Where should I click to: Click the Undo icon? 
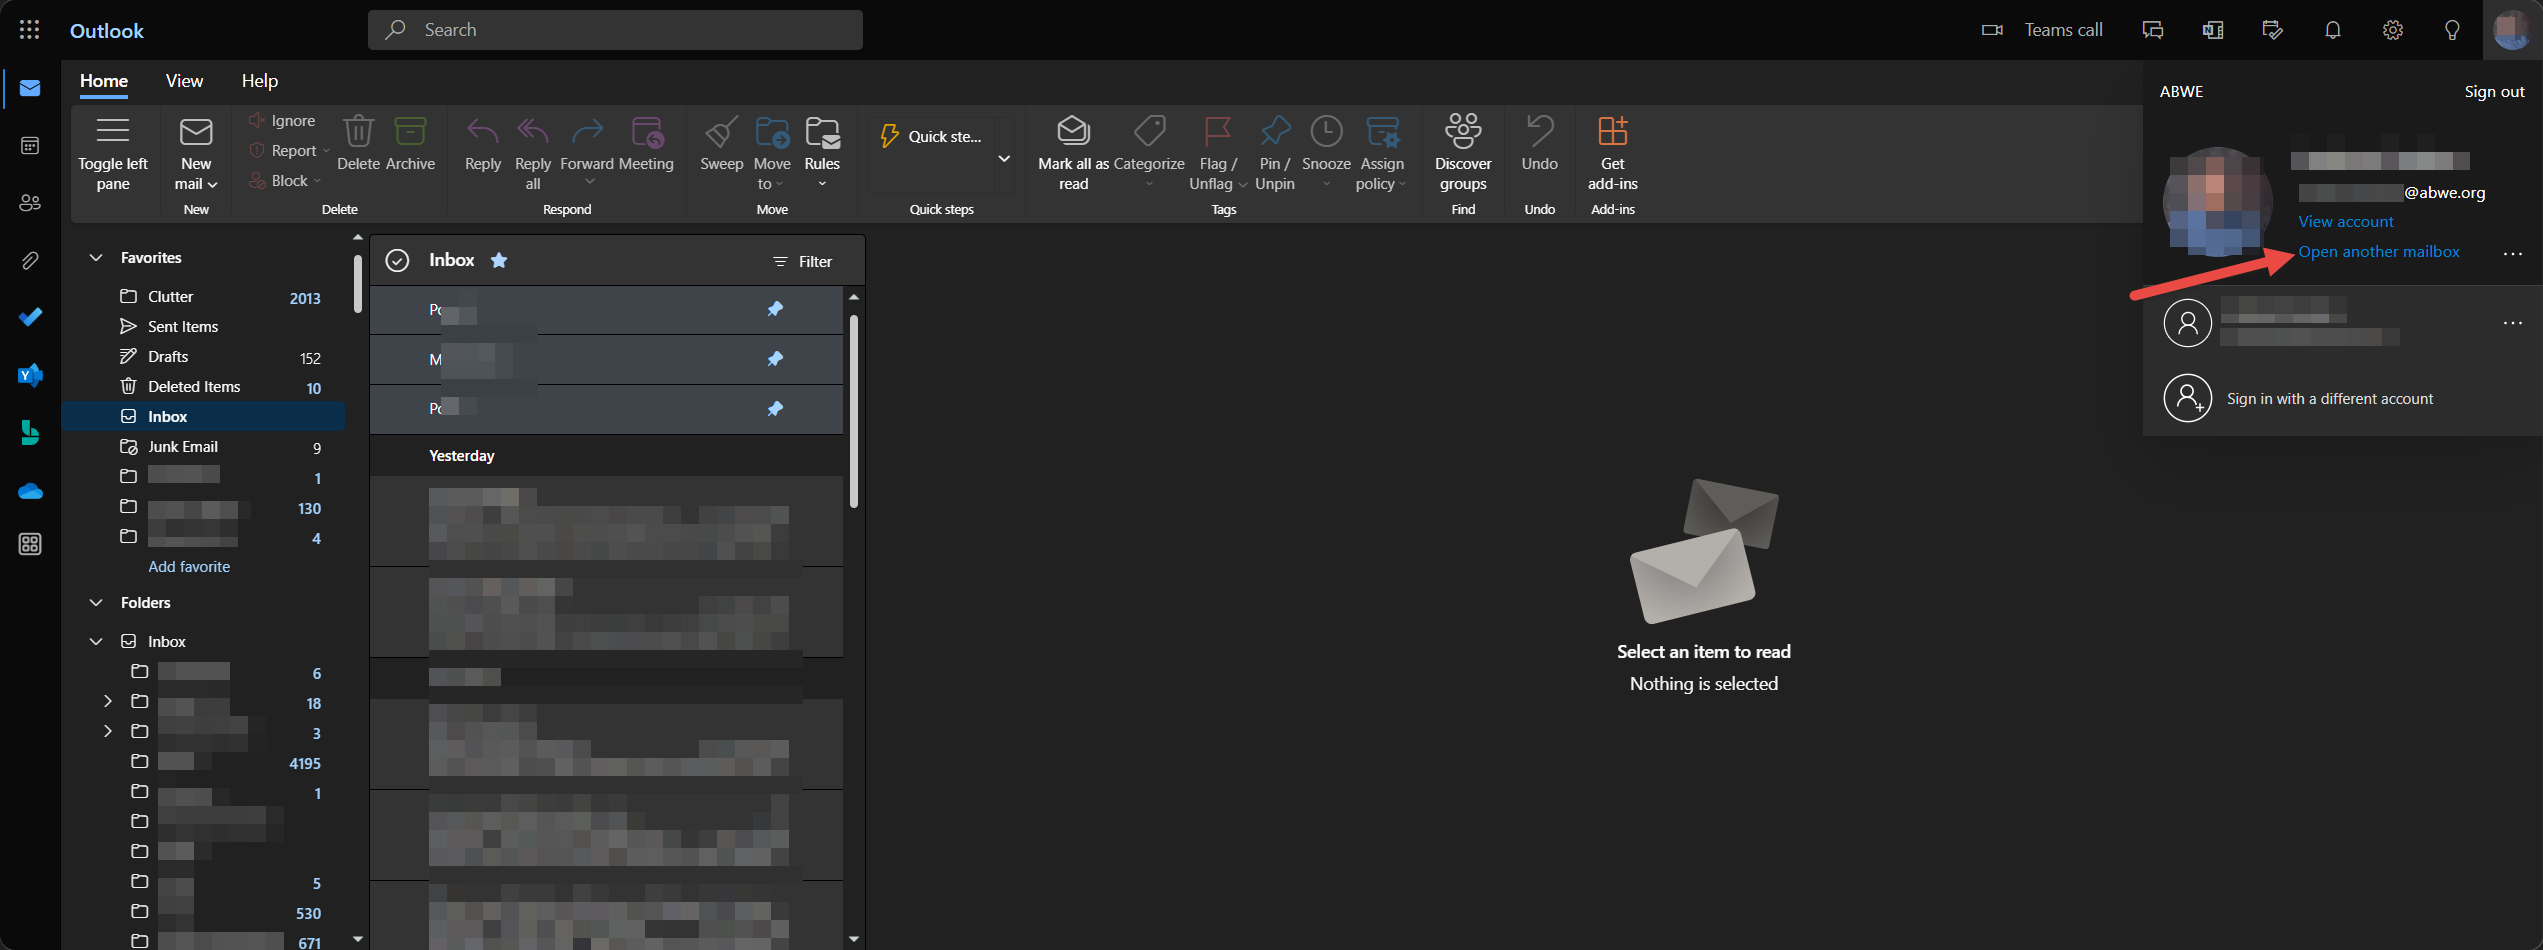pyautogui.click(x=1540, y=131)
